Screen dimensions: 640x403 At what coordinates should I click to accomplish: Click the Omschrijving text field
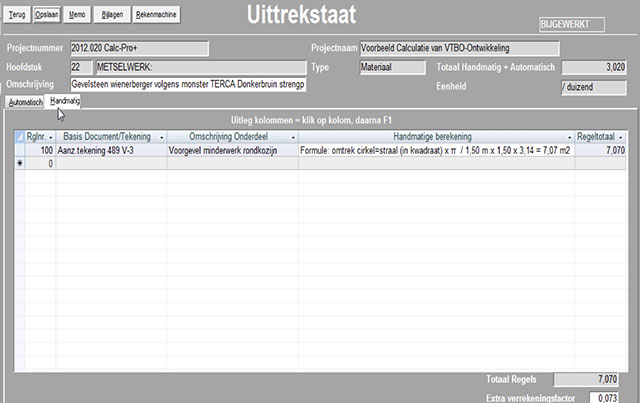tap(185, 84)
